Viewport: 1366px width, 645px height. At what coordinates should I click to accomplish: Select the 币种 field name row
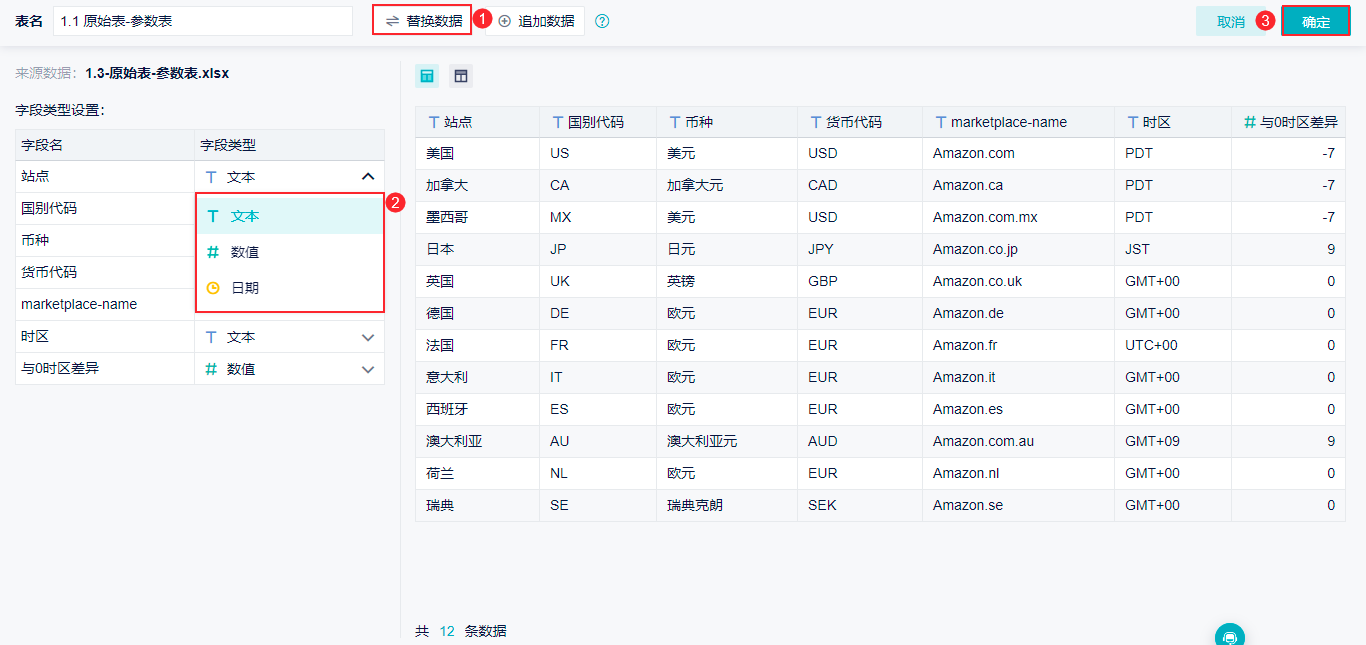105,240
